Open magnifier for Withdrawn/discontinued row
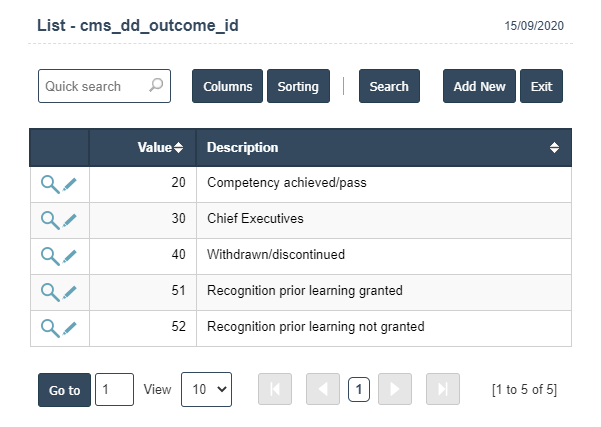This screenshot has height=427, width=601. click(x=49, y=256)
